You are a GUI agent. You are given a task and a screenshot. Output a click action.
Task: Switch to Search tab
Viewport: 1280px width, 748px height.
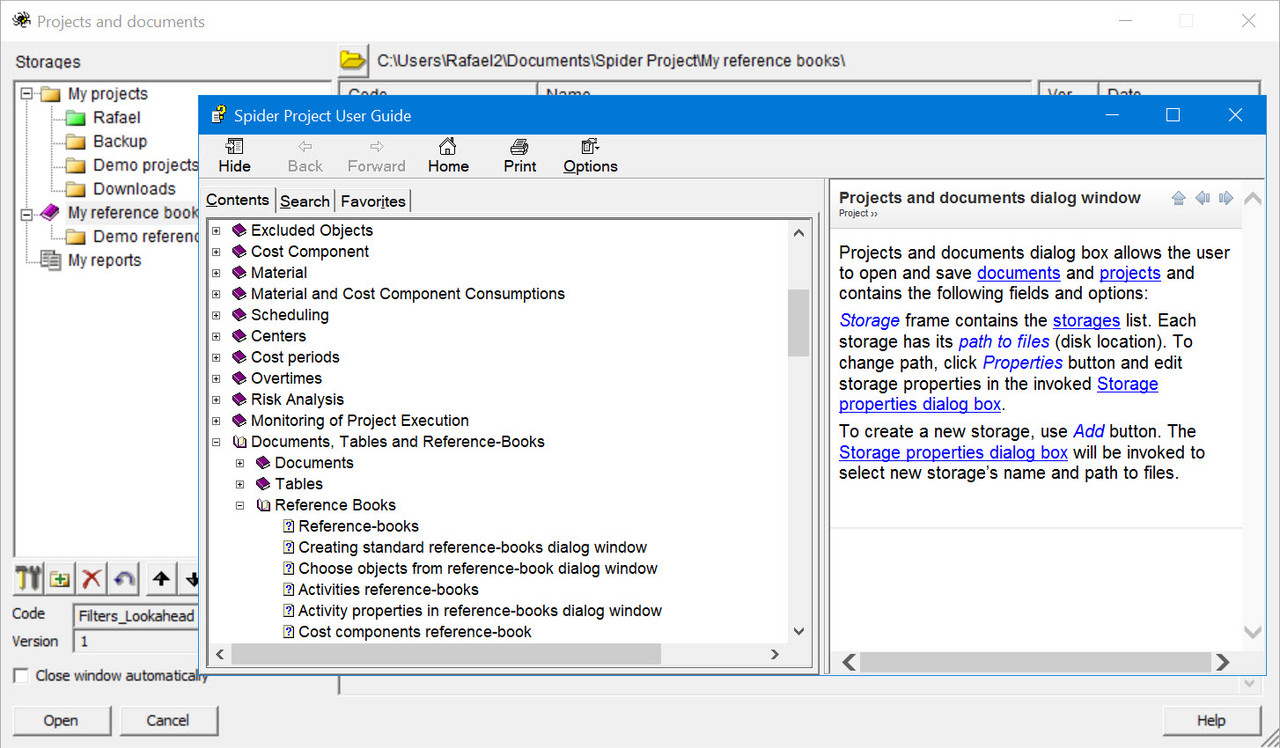[305, 201]
